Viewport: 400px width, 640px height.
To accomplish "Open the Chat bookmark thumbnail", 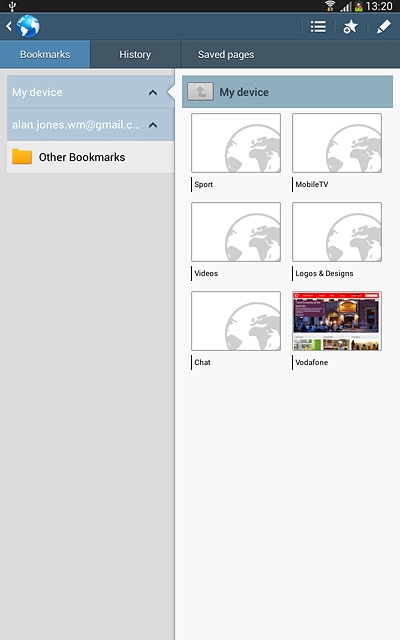I will click(236, 321).
